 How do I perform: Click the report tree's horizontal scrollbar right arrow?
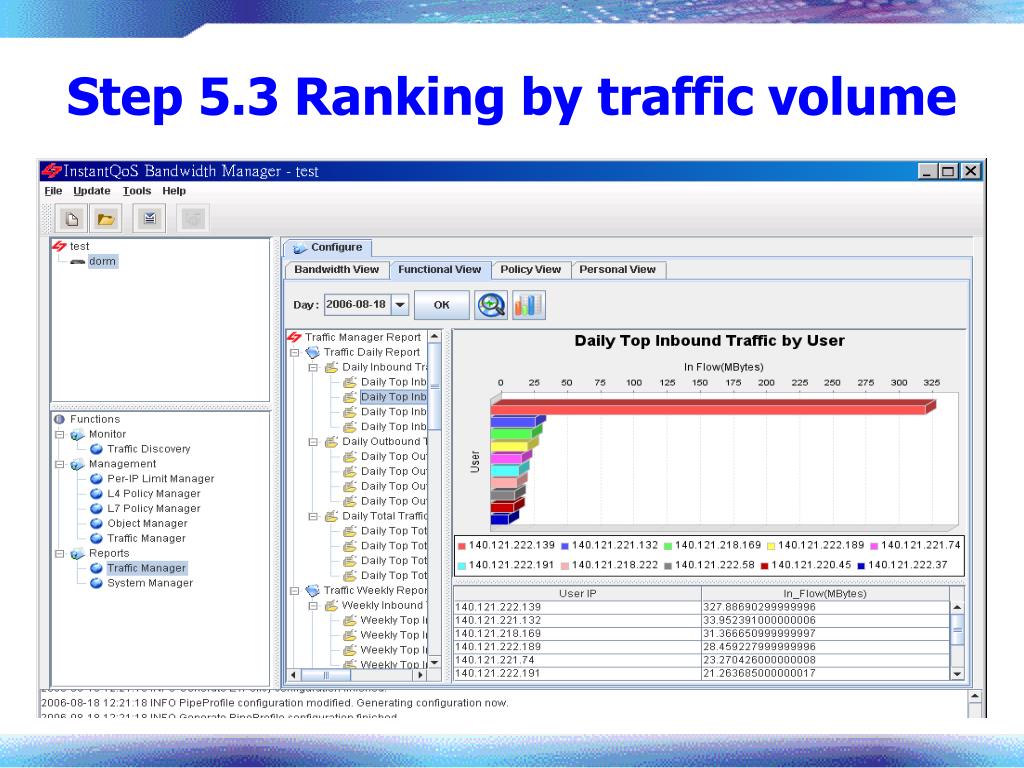421,675
